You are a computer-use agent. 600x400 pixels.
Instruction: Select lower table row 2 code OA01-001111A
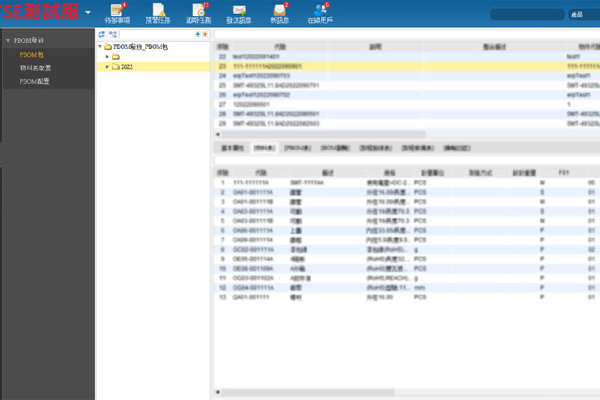(407, 192)
